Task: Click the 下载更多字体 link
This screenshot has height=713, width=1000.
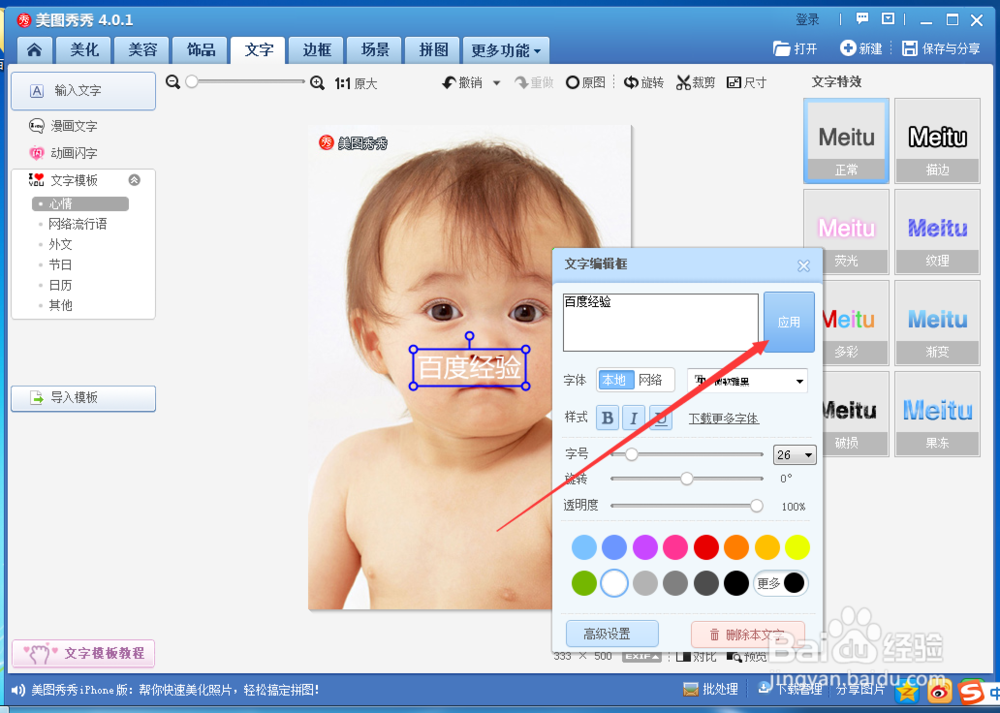Action: click(x=723, y=418)
